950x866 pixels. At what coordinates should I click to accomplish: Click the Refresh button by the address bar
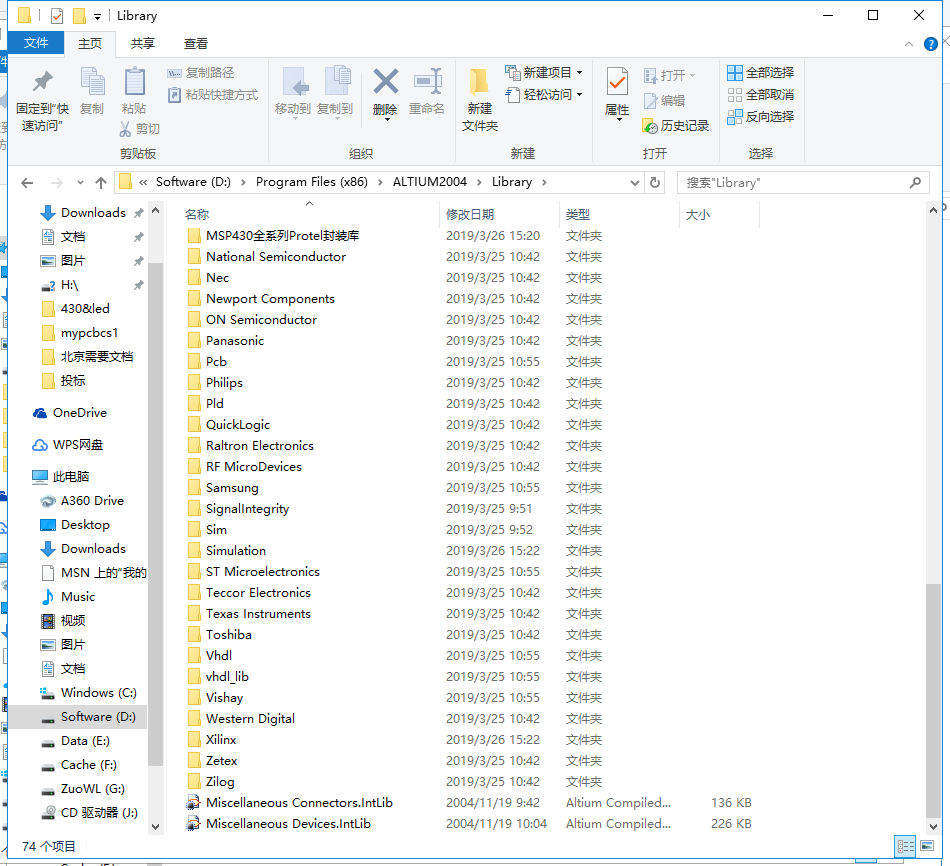pos(655,182)
